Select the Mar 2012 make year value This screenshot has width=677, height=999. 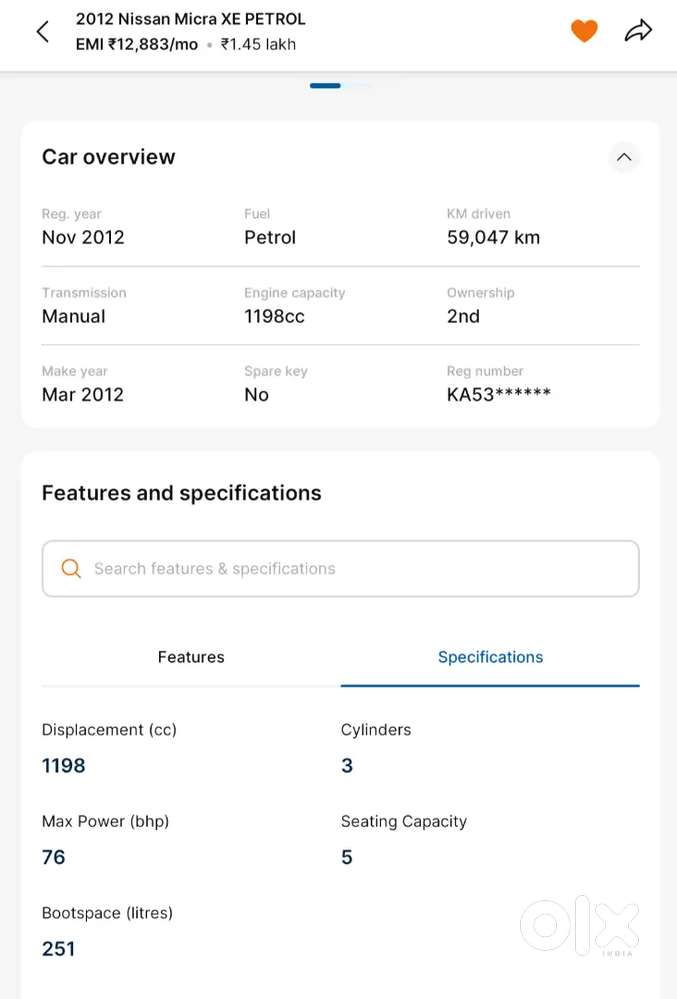[x=83, y=394]
